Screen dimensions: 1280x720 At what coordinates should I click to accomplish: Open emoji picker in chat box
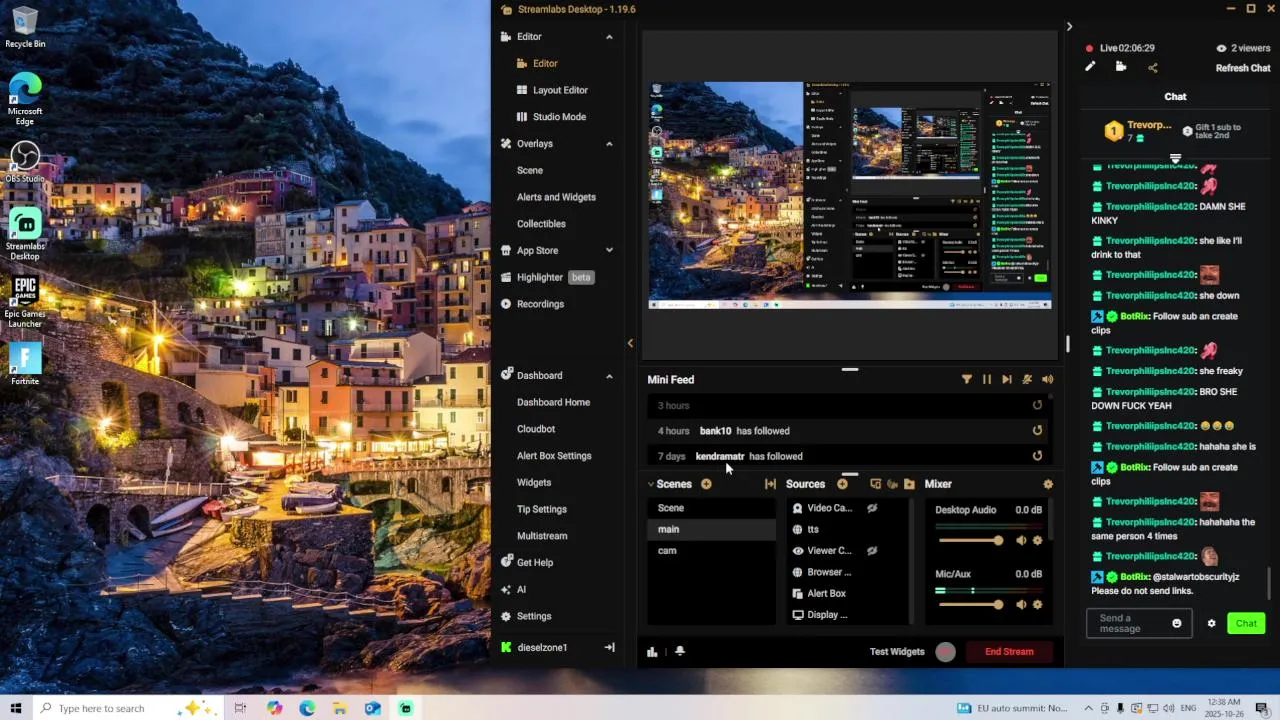tap(1177, 623)
